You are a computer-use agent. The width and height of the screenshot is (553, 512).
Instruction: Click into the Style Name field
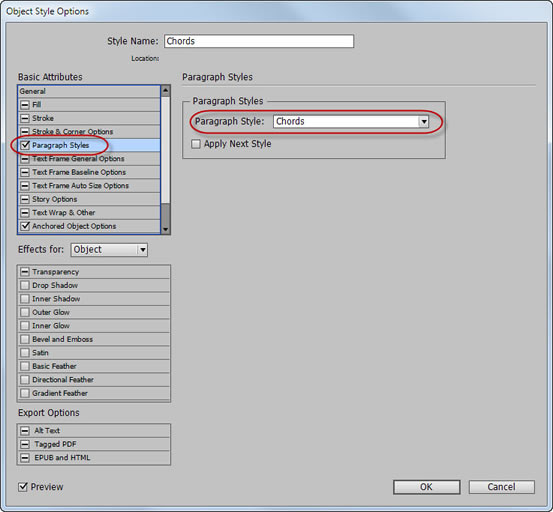click(259, 41)
